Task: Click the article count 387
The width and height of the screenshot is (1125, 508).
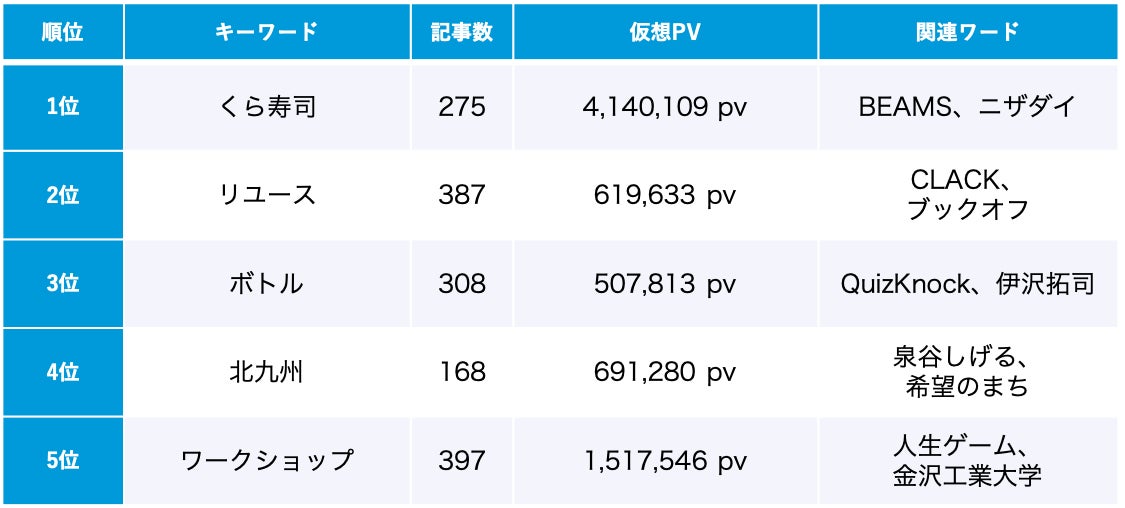Action: coord(462,195)
